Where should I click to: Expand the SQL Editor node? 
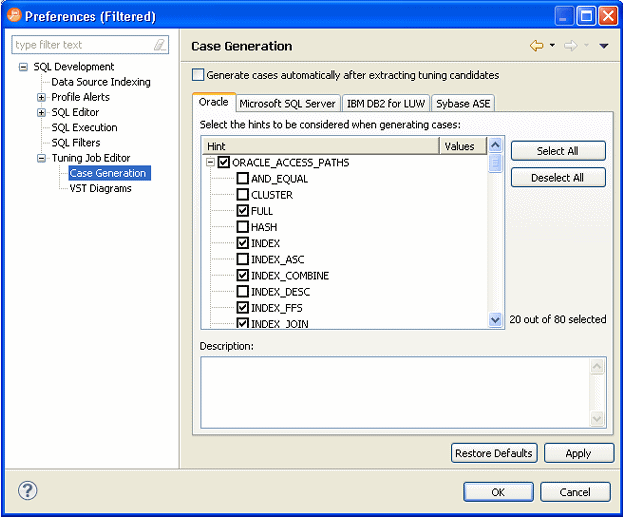click(41, 112)
